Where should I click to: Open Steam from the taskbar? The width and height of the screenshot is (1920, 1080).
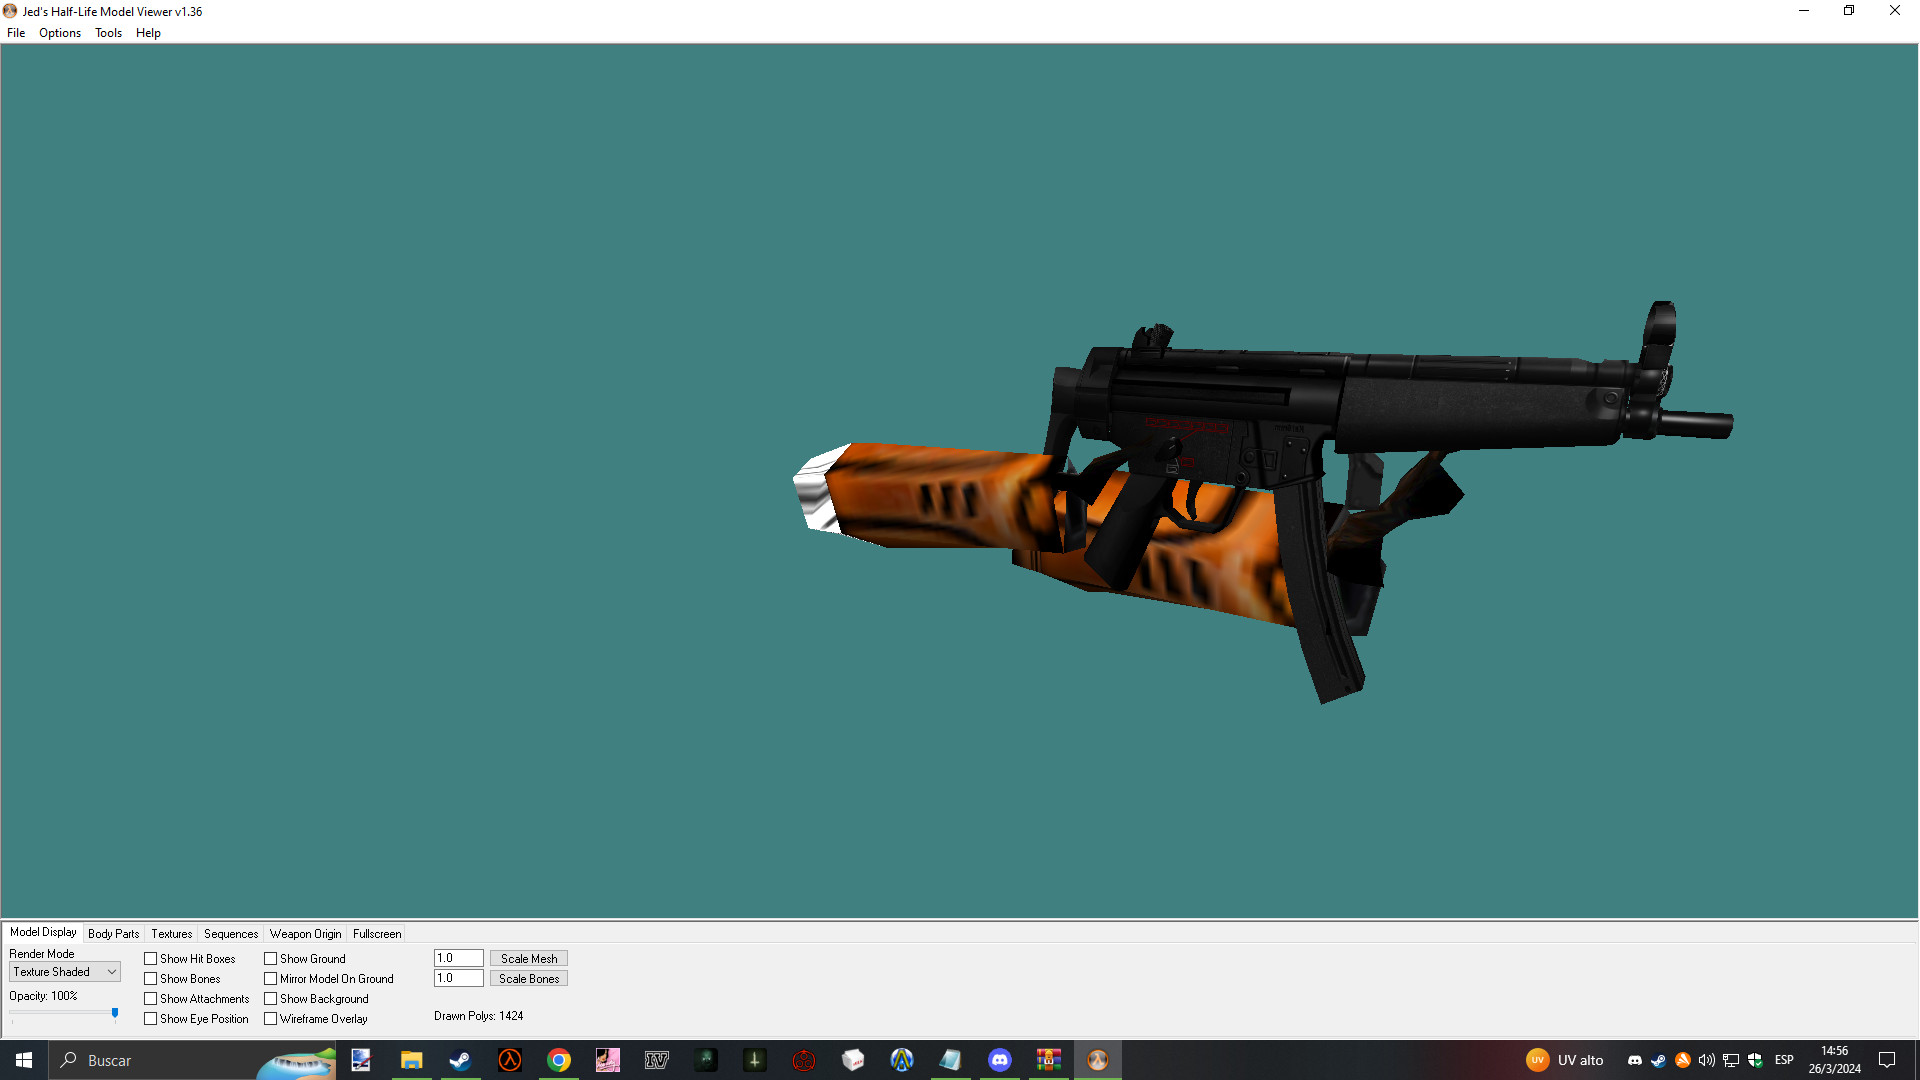460,1060
